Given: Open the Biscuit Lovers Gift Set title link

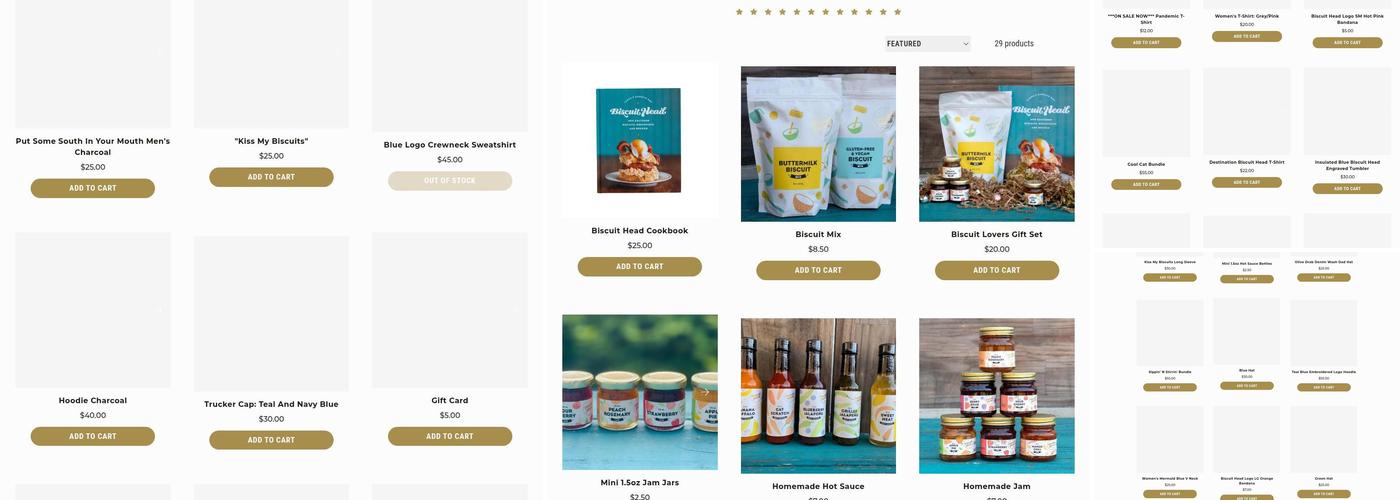Looking at the screenshot, I should (997, 235).
